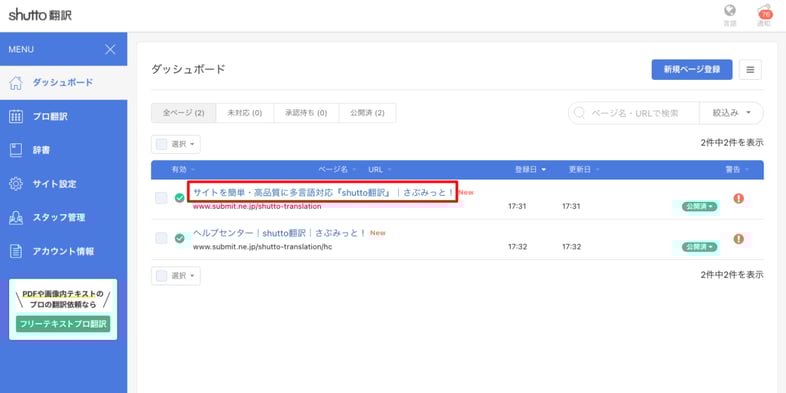The image size is (786, 393).
Task: Open the top 選択 dropdown arrow
Action: [x=192, y=145]
